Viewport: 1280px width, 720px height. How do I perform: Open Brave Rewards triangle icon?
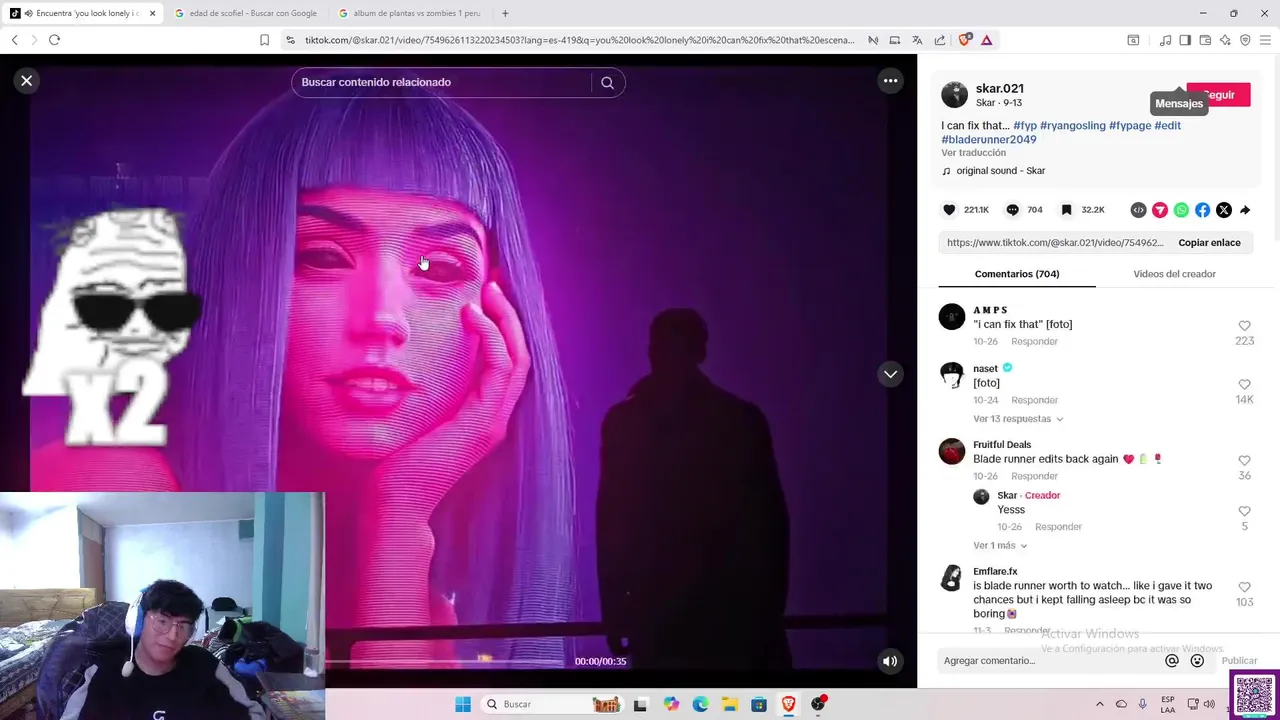[987, 40]
